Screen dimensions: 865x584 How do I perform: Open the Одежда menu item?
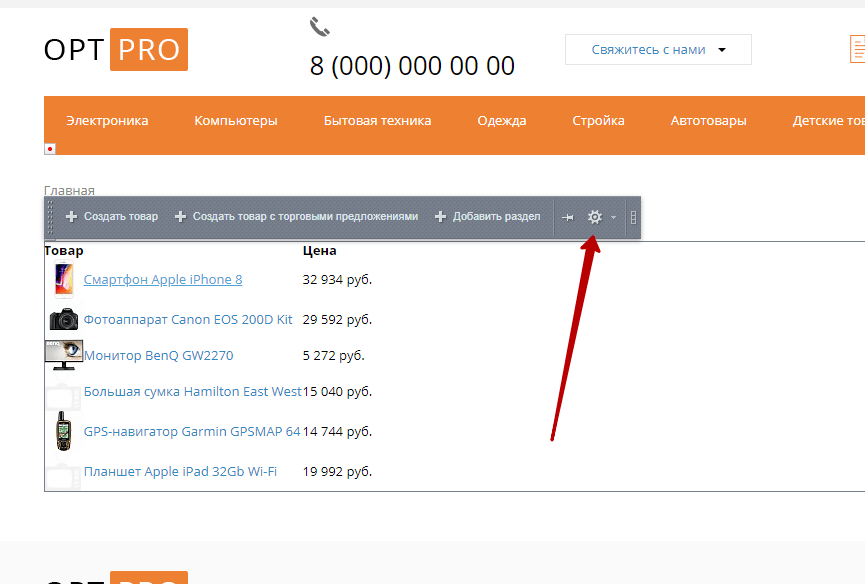click(x=501, y=121)
